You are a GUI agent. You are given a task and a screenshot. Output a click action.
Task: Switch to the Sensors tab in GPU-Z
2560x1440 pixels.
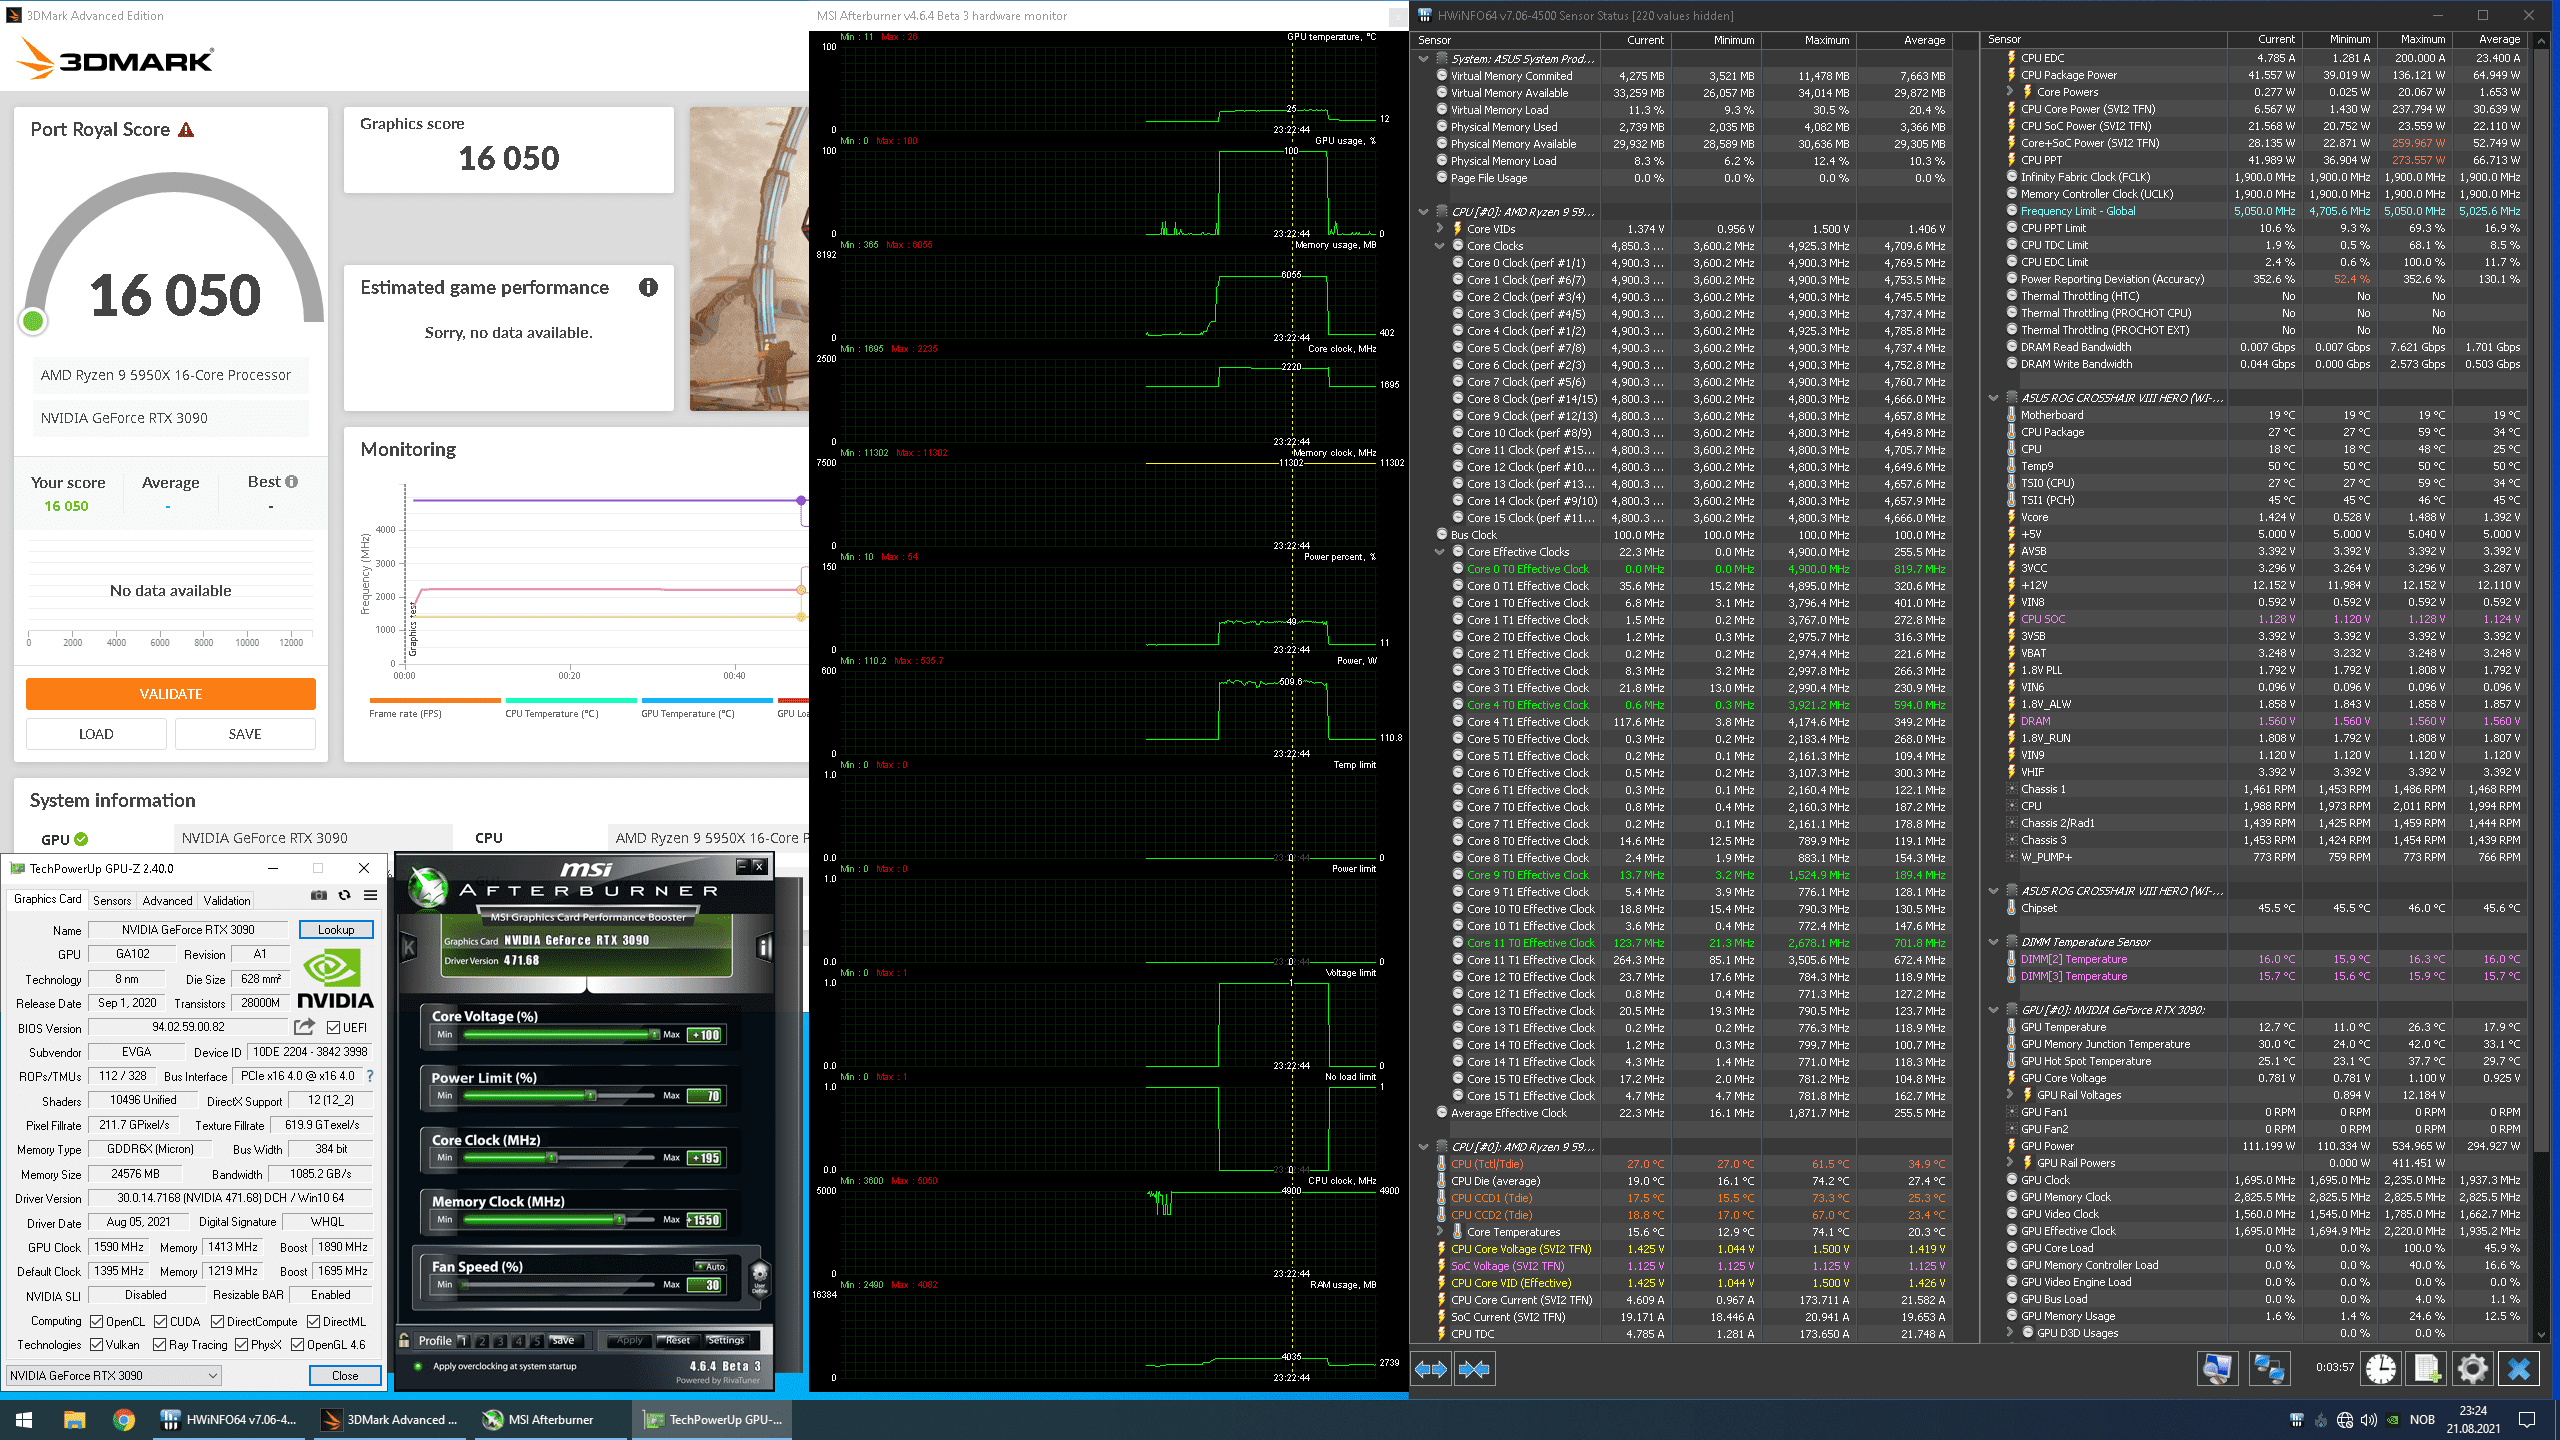coord(112,900)
